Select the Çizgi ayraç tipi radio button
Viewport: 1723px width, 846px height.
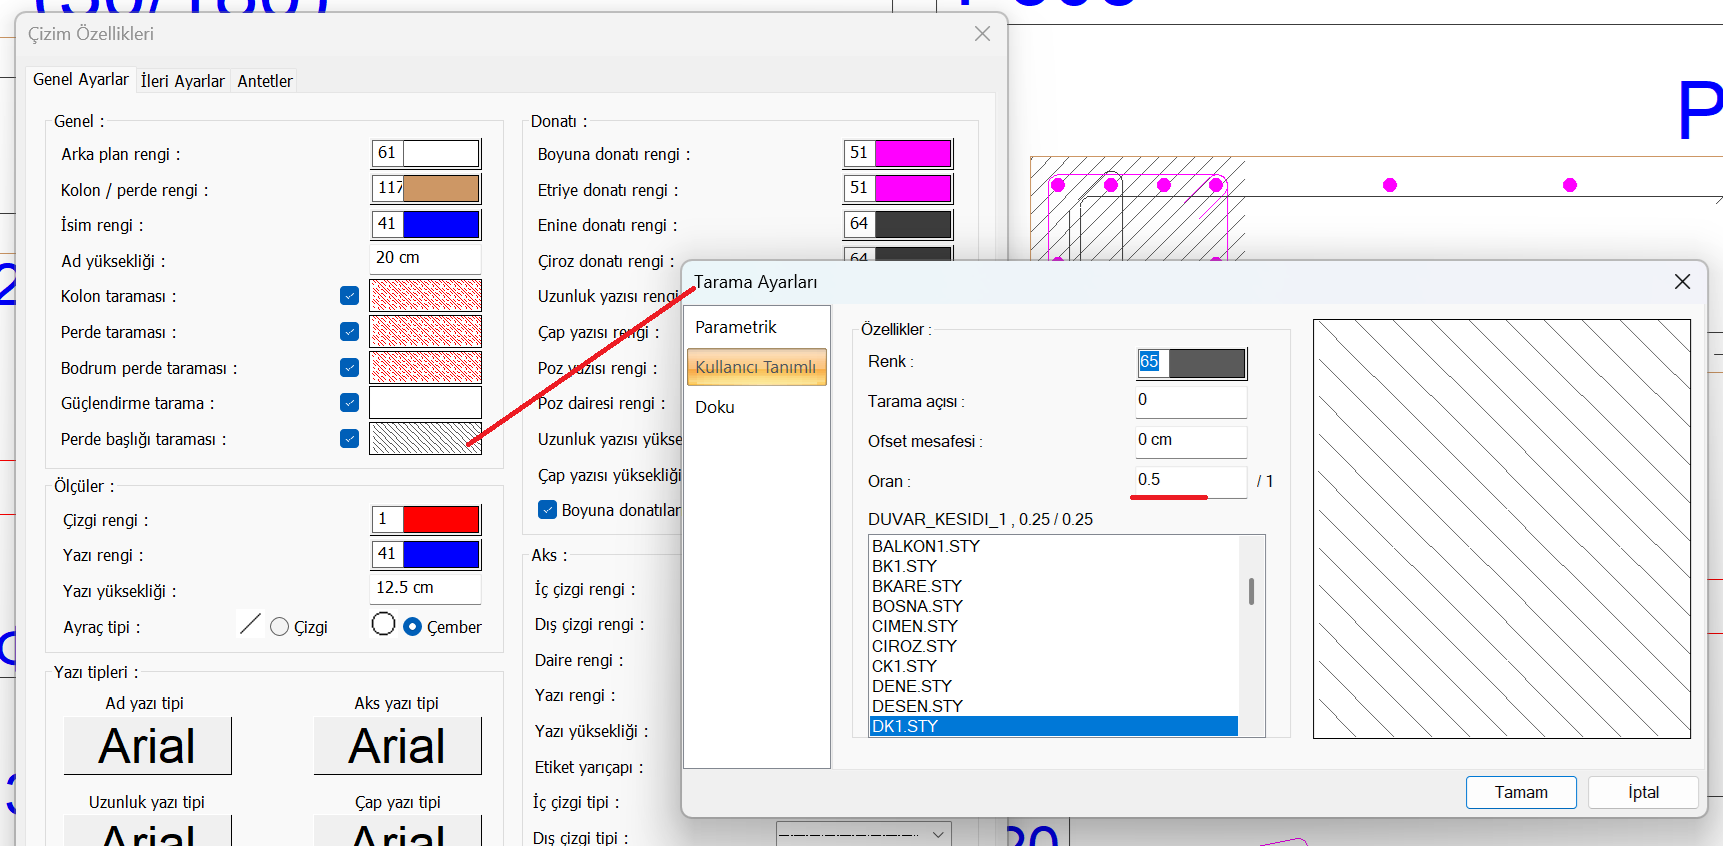click(x=280, y=627)
